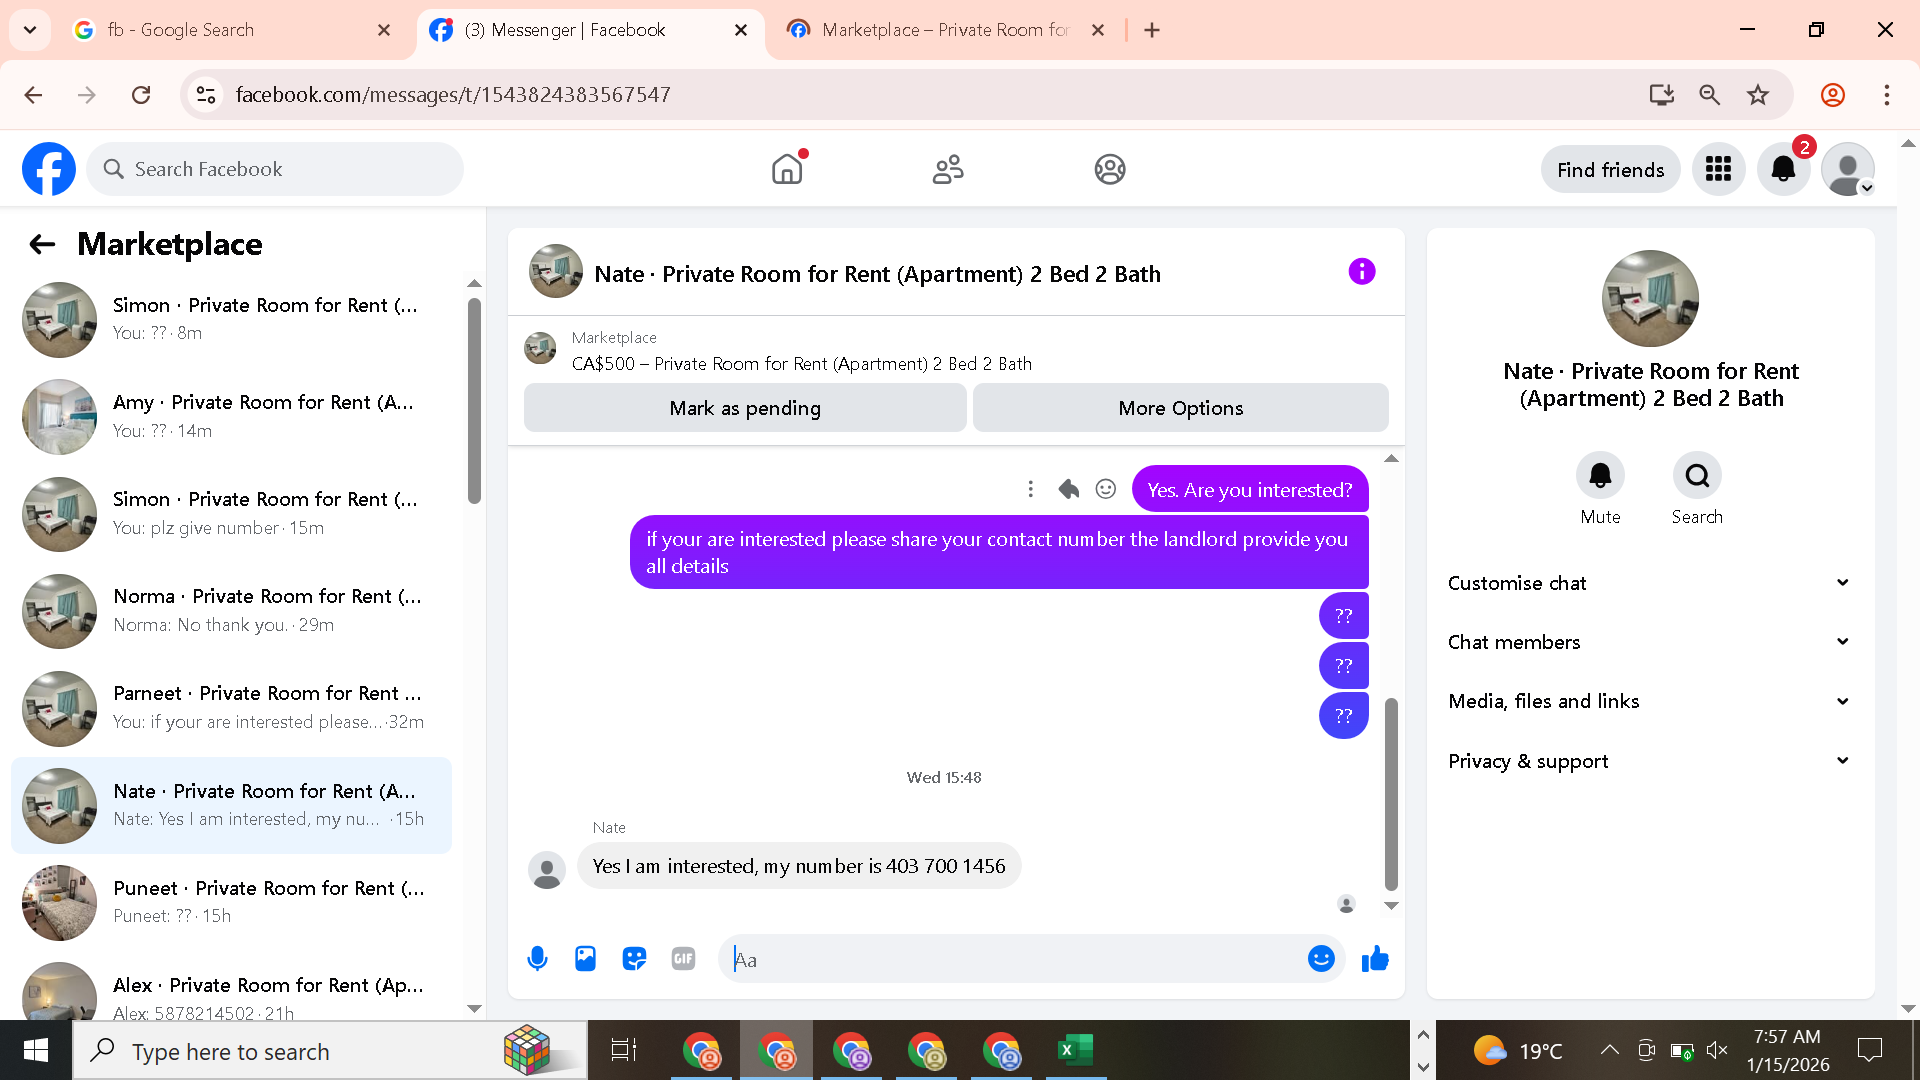The width and height of the screenshot is (1920, 1080).
Task: Click the conversation list scrollbar
Action: 474,400
